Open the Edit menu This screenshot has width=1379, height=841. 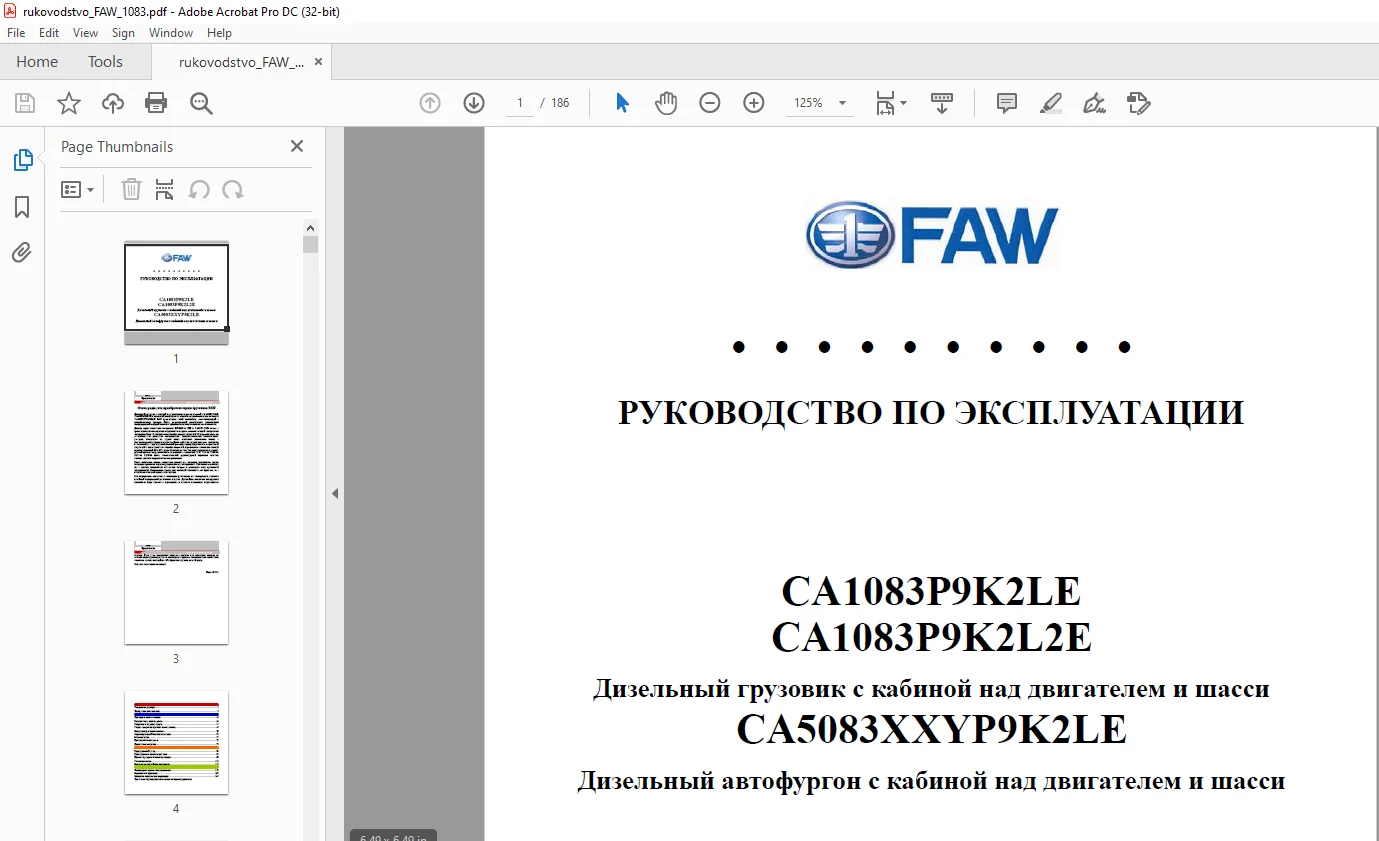click(49, 33)
